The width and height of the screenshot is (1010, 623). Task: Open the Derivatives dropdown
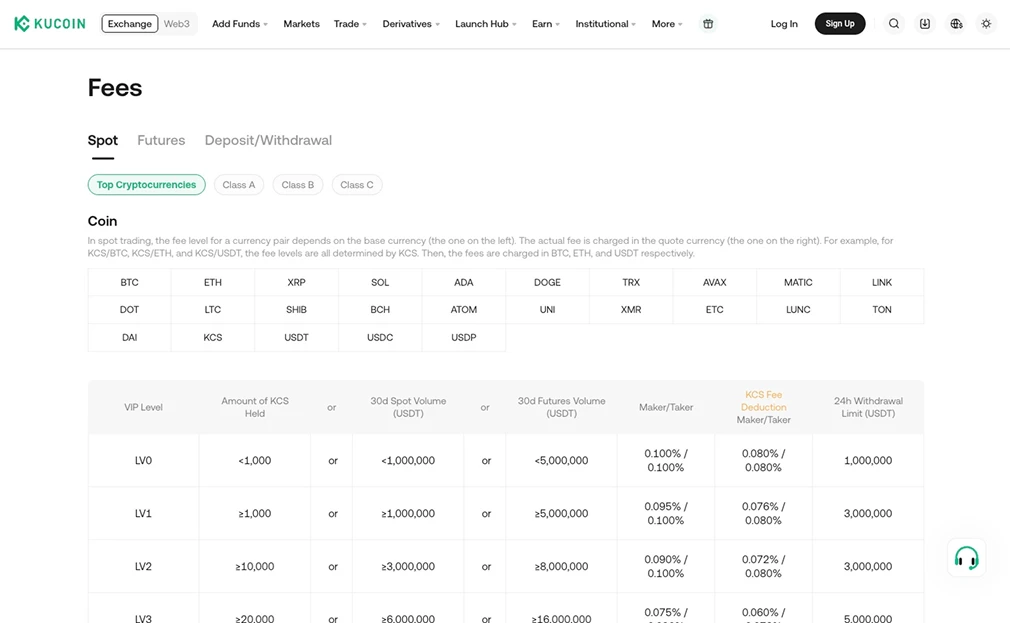tap(410, 23)
